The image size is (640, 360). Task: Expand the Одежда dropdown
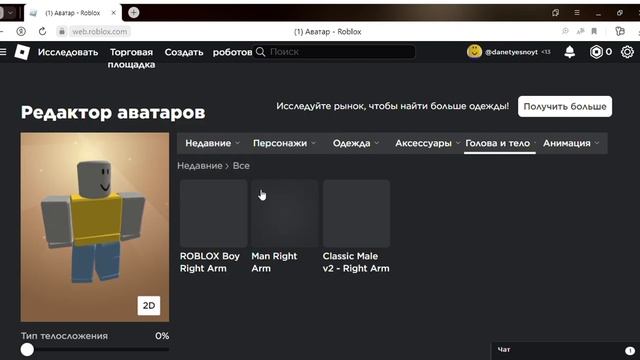click(356, 143)
